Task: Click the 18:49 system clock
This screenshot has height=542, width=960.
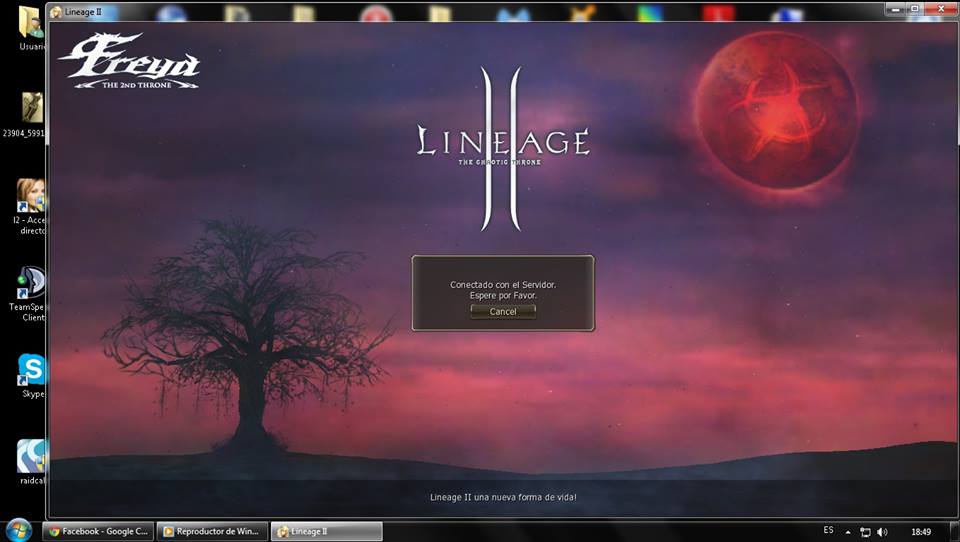Action: (921, 532)
